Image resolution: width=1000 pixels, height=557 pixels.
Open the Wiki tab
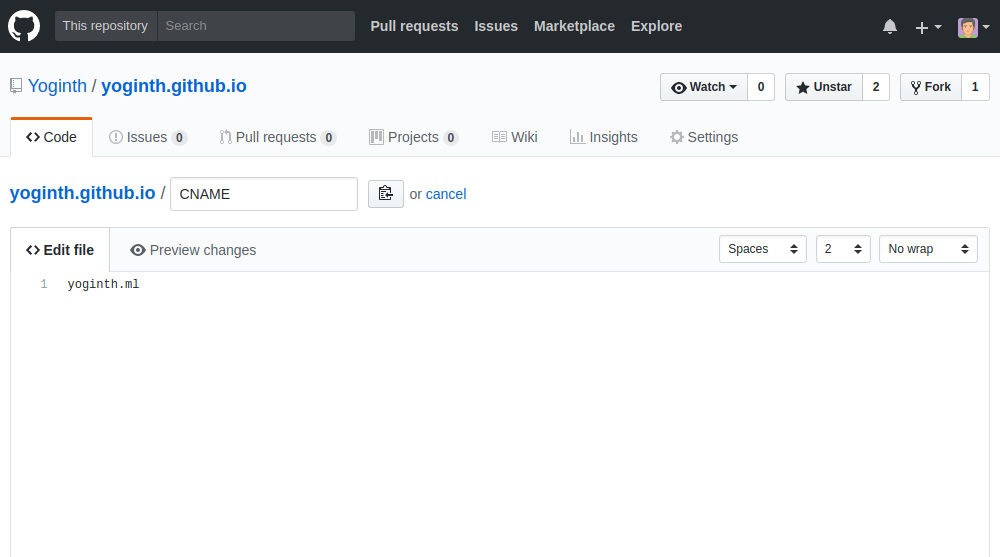pyautogui.click(x=515, y=137)
